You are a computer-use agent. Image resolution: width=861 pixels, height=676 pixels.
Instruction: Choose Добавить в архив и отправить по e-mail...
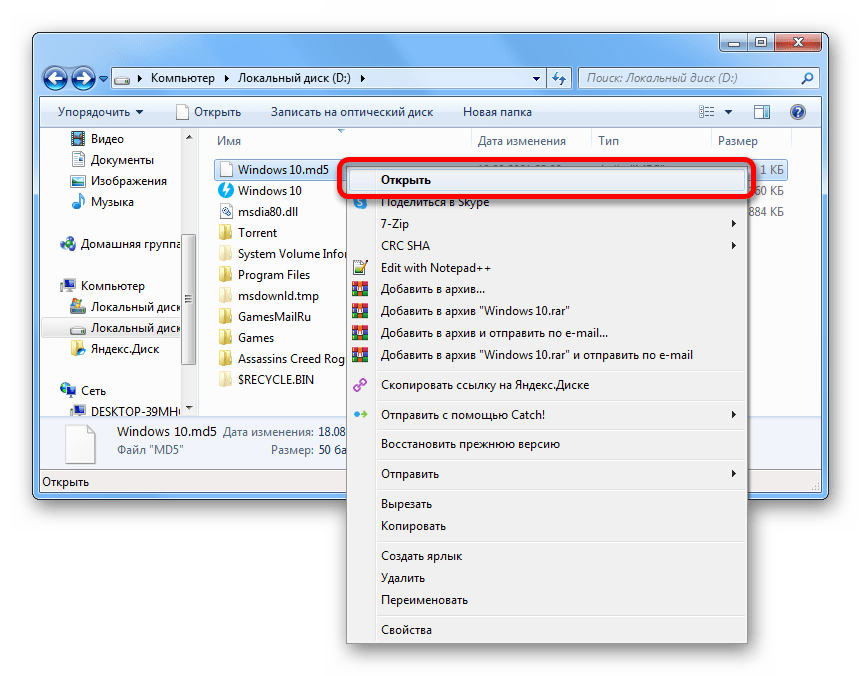coord(546,333)
